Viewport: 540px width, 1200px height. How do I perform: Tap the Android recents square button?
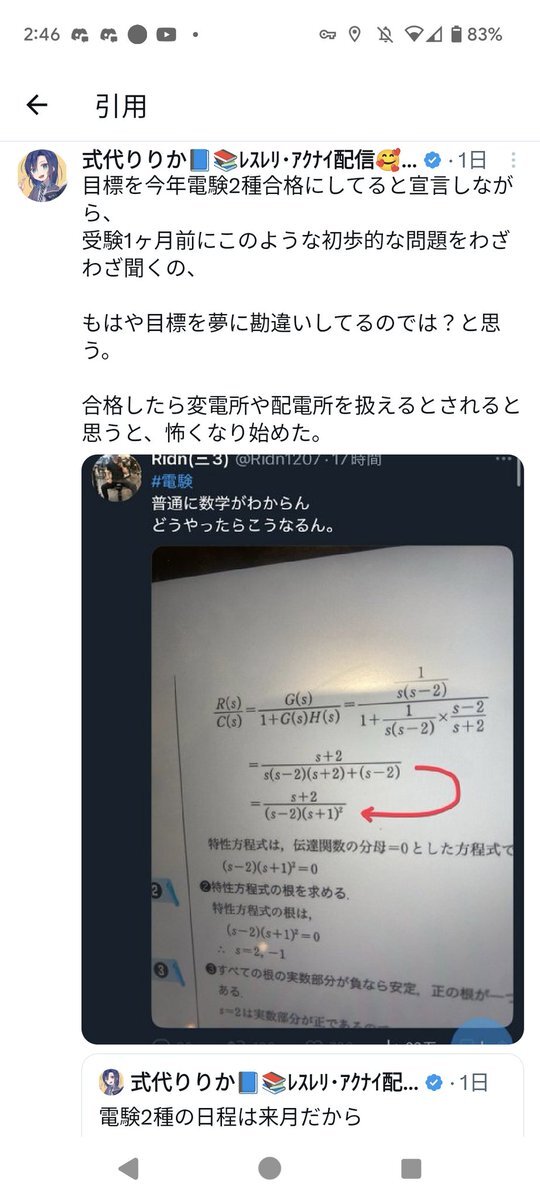[411, 1168]
